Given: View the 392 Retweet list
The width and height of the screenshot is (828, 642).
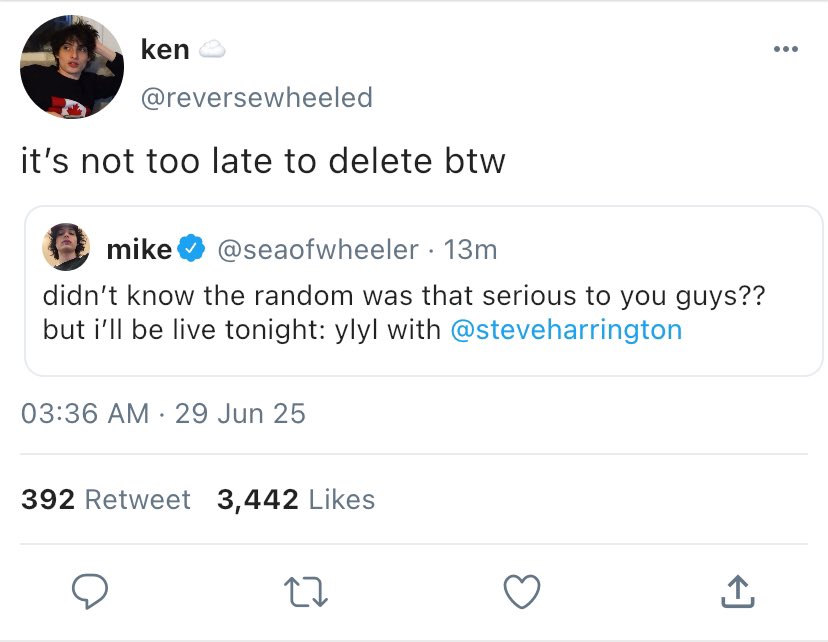Looking at the screenshot, I should coord(106,499).
